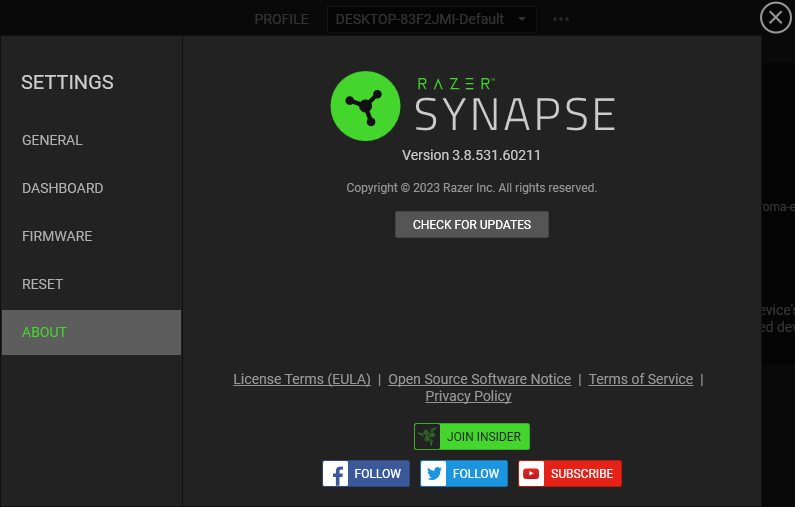Click the Check For Updates button
795x507 pixels.
click(472, 225)
